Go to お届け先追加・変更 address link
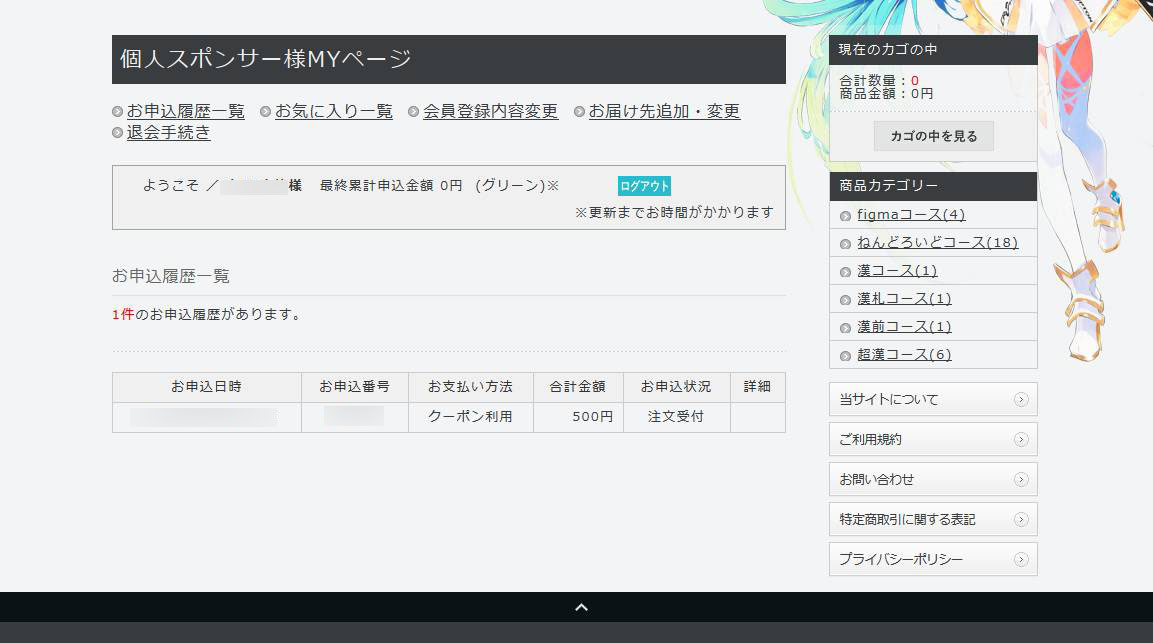Screen dimensions: 1153x643 [664, 112]
